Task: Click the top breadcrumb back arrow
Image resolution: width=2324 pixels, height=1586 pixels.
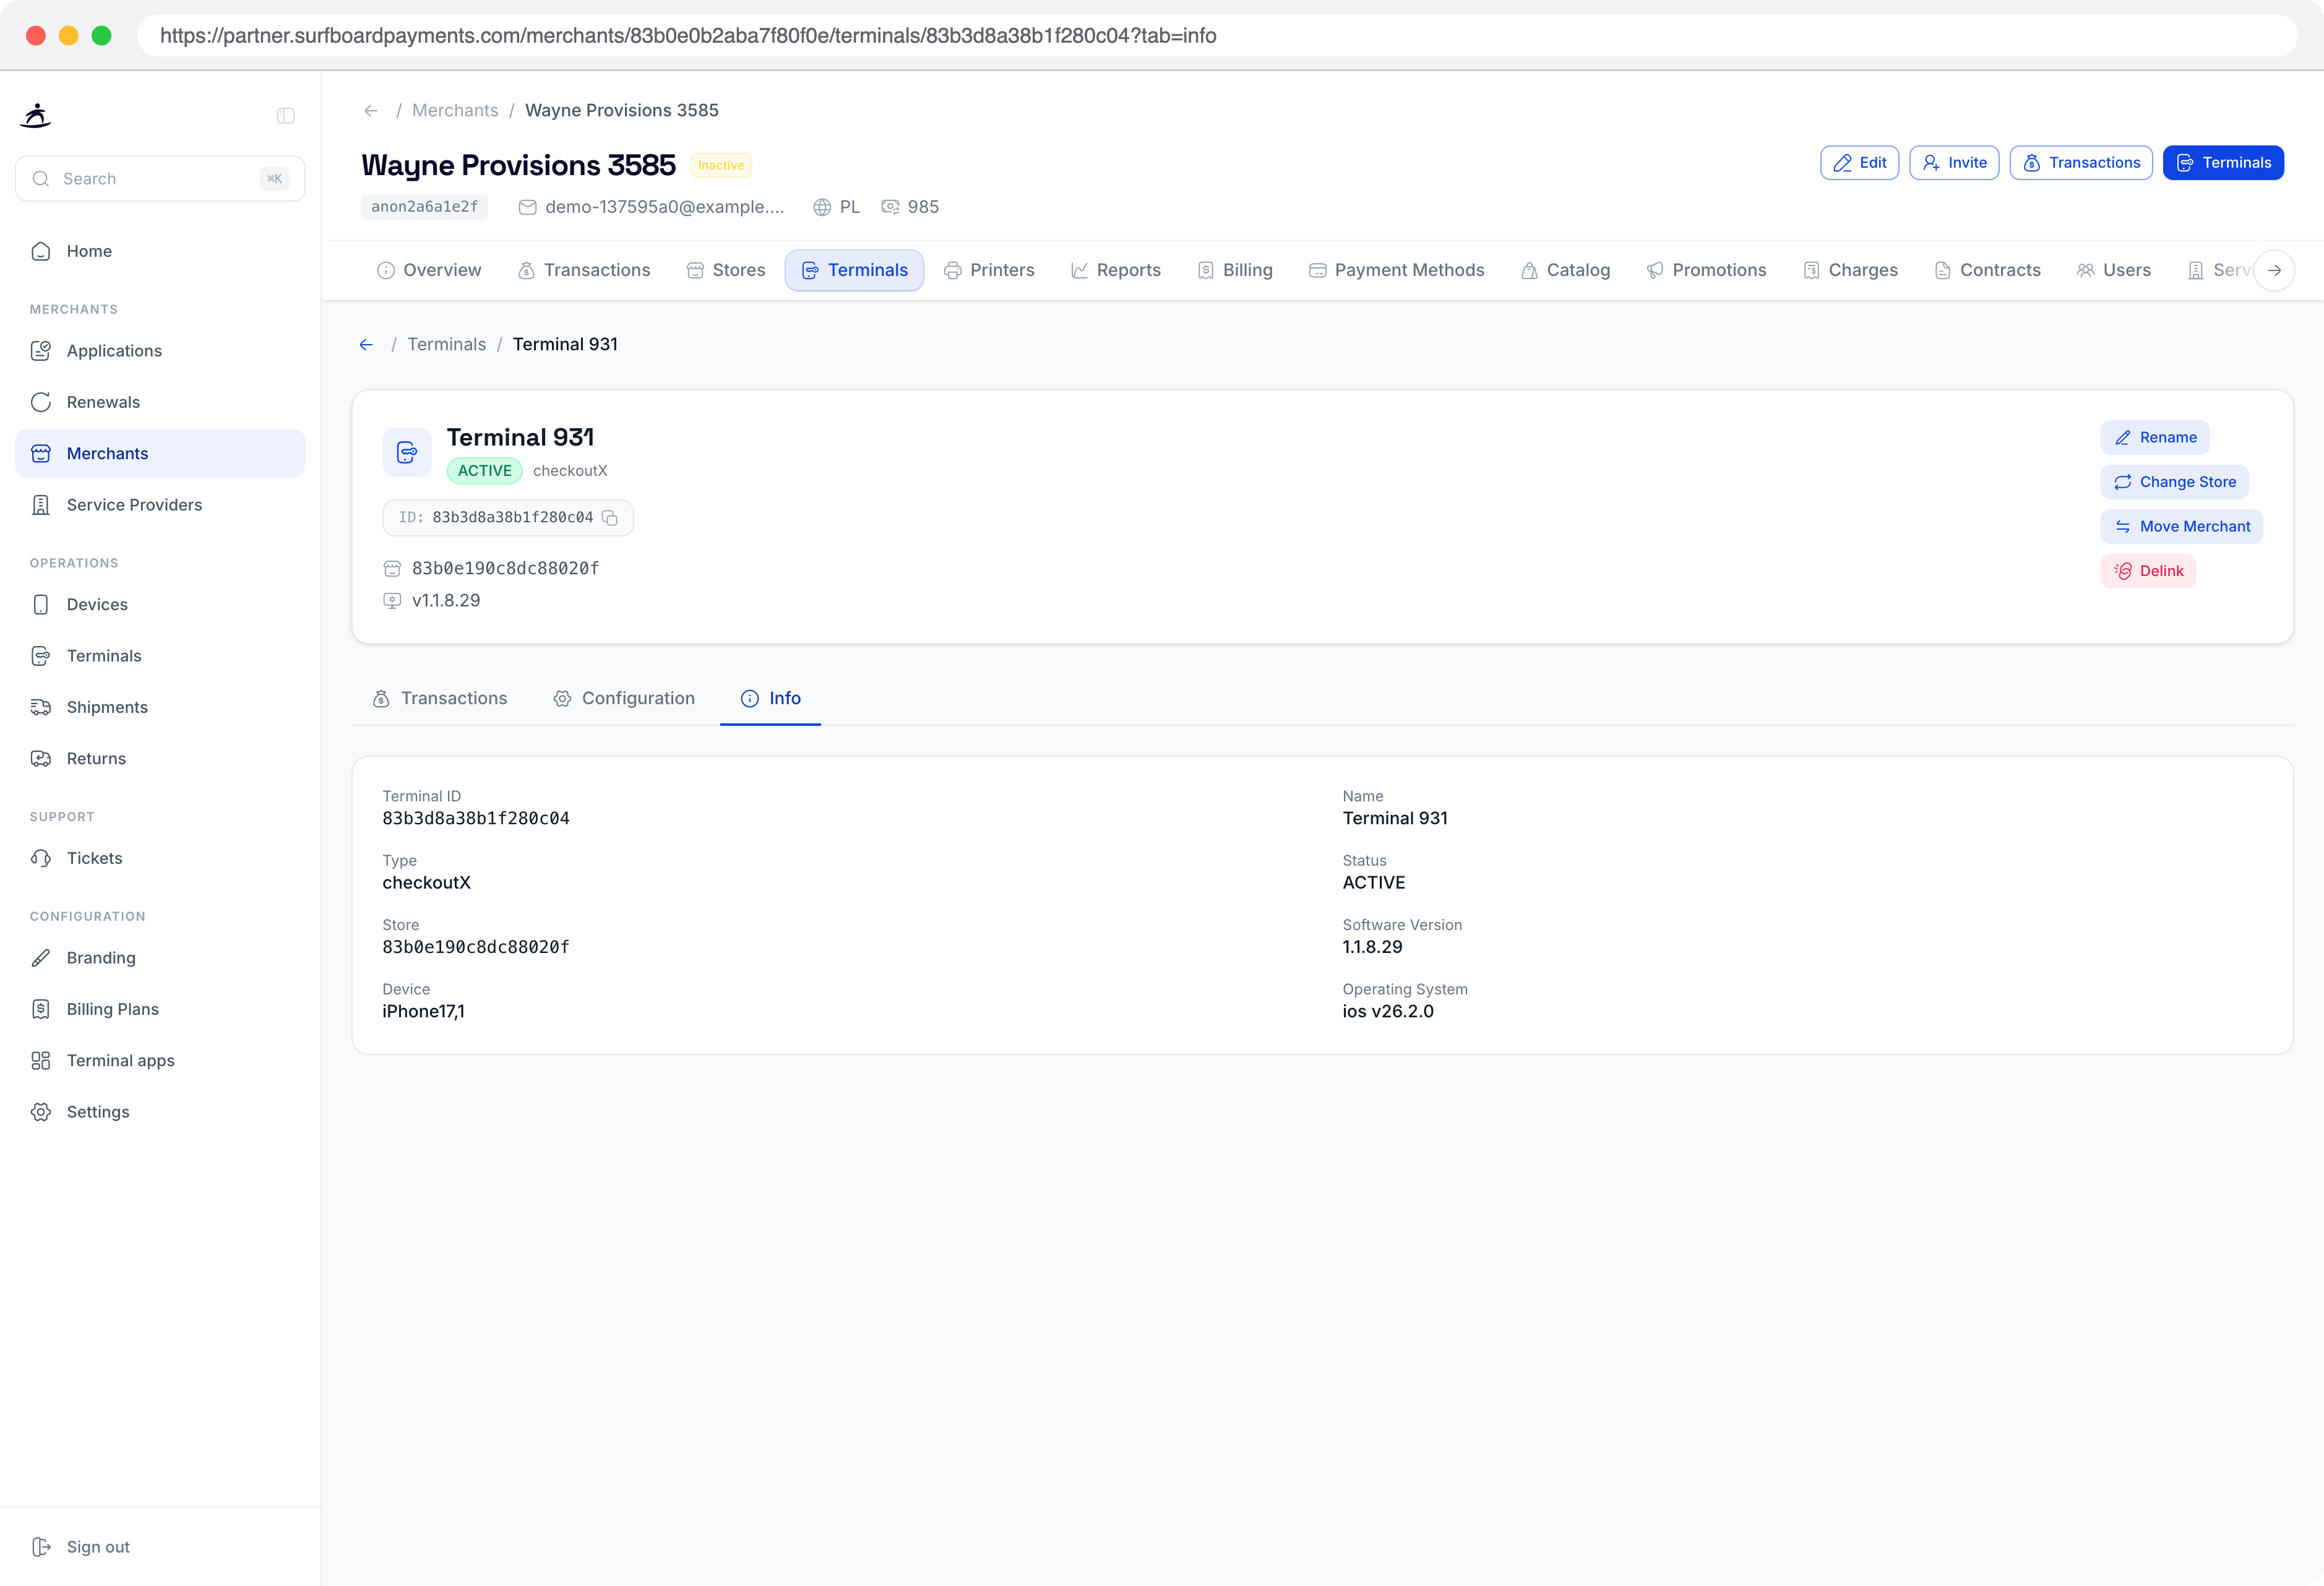Action: point(371,111)
